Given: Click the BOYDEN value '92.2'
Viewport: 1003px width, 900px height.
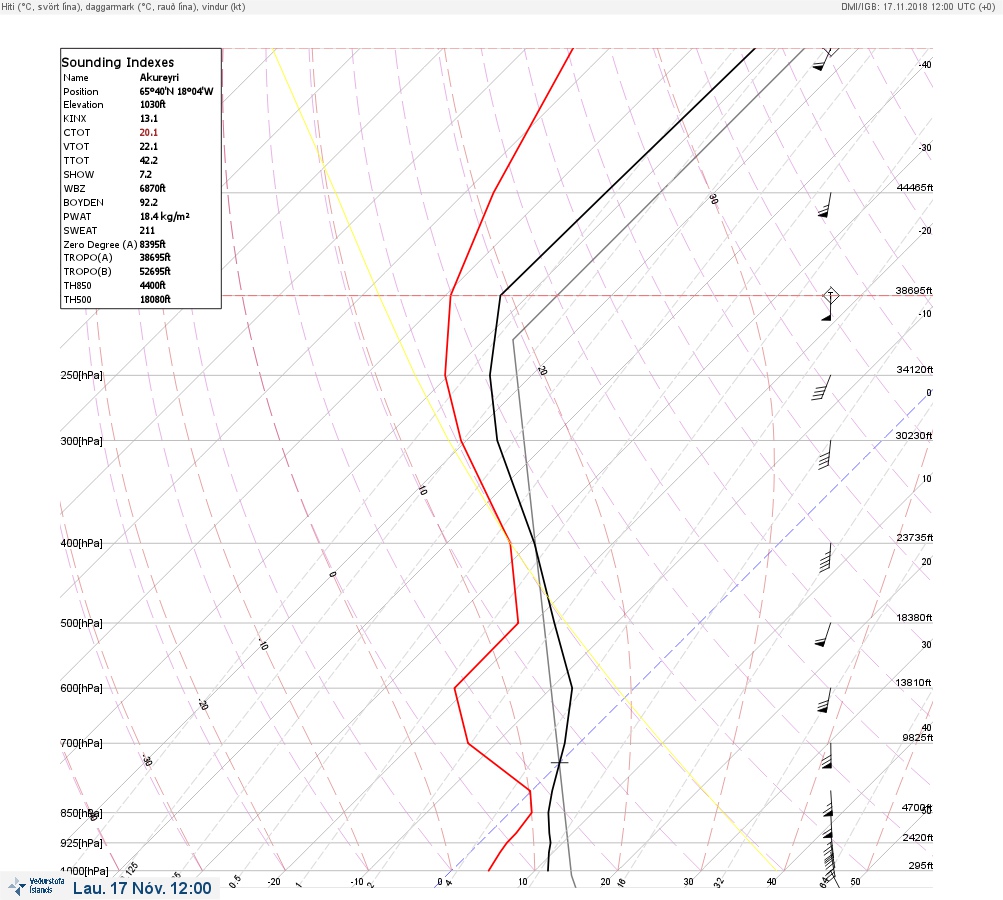Looking at the screenshot, I should coord(148,202).
